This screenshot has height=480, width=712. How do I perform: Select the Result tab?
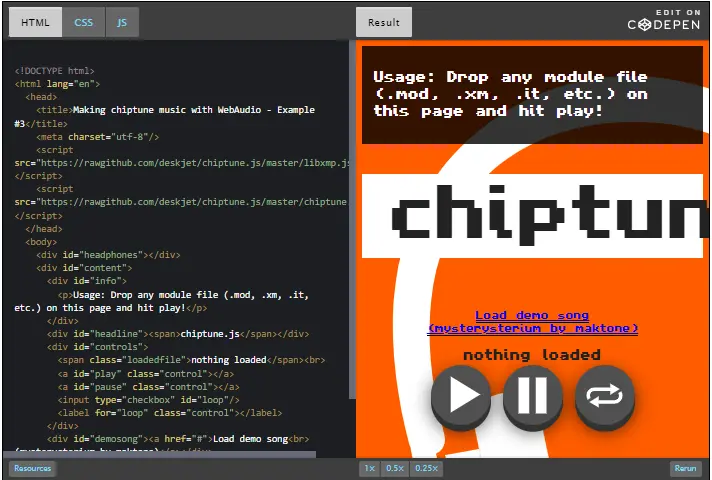tap(384, 22)
